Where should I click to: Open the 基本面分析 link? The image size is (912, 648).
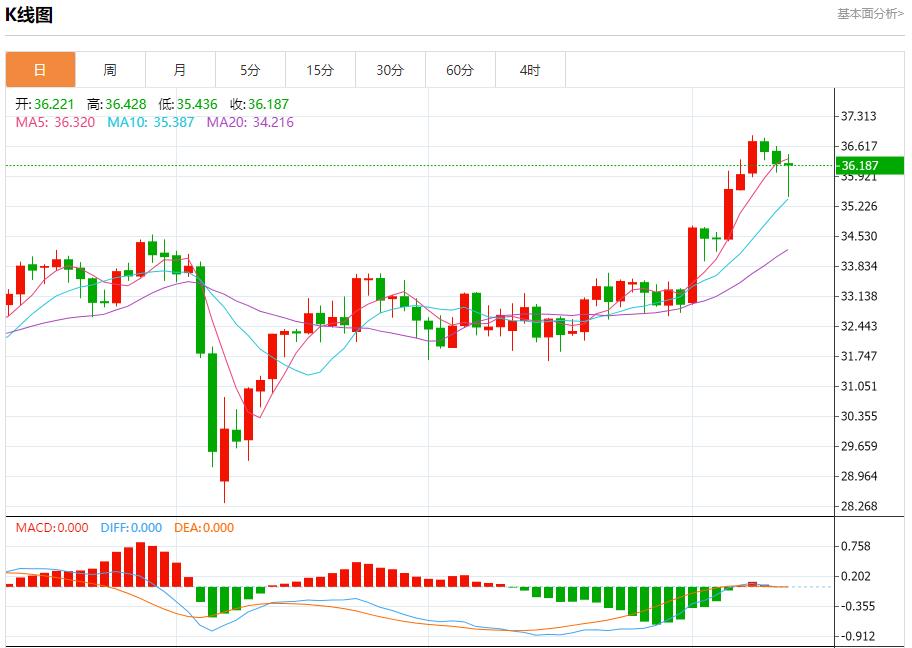pos(869,13)
